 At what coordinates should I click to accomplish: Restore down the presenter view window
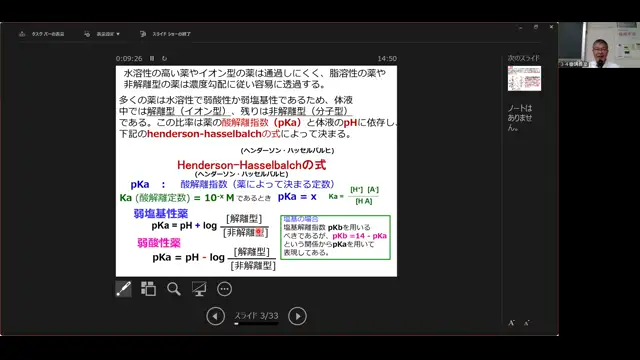[x=536, y=27]
